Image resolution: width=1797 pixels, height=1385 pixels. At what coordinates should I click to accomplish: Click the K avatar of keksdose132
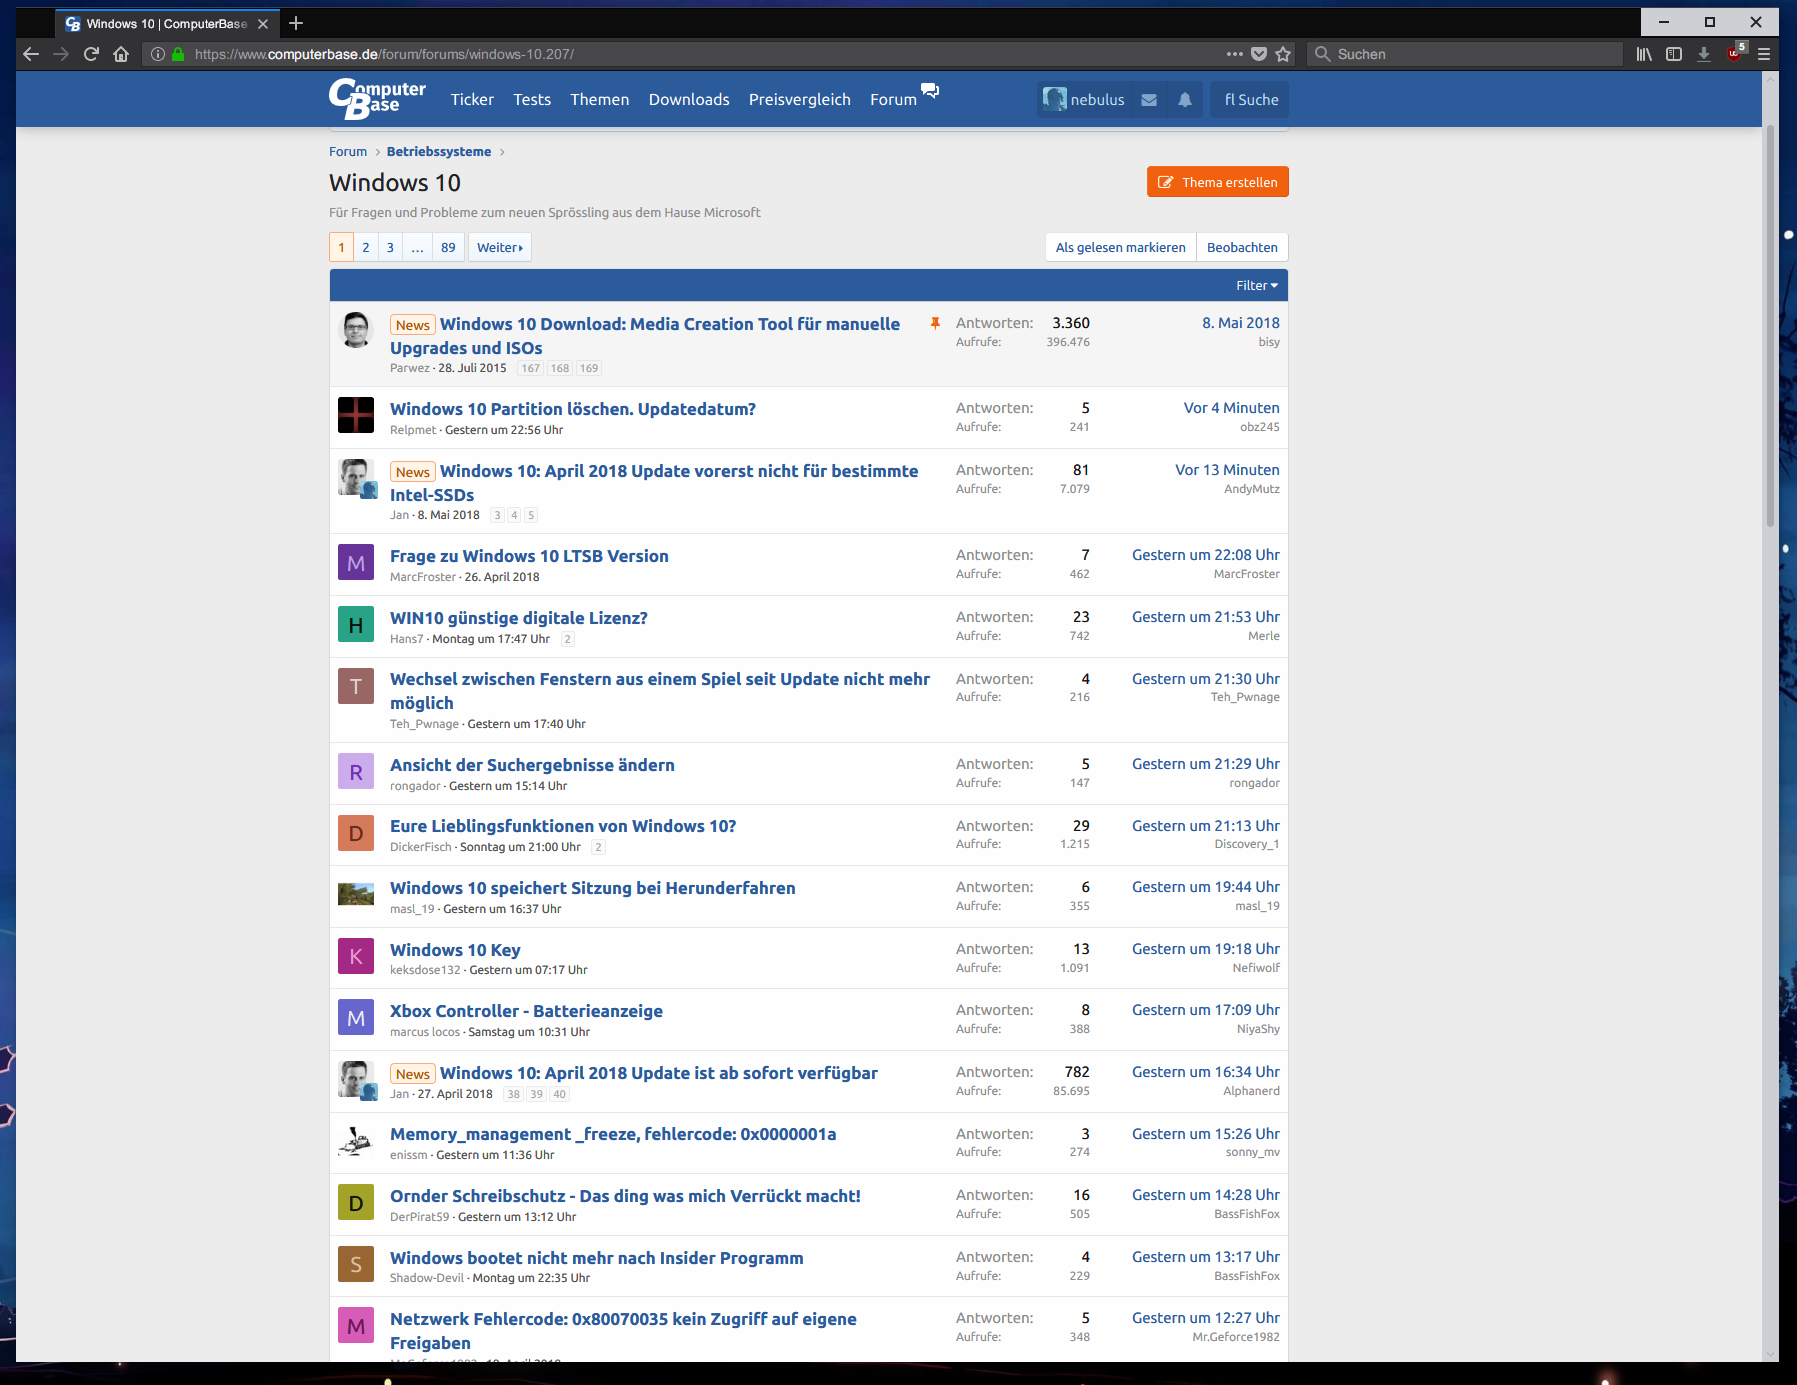[x=356, y=957]
